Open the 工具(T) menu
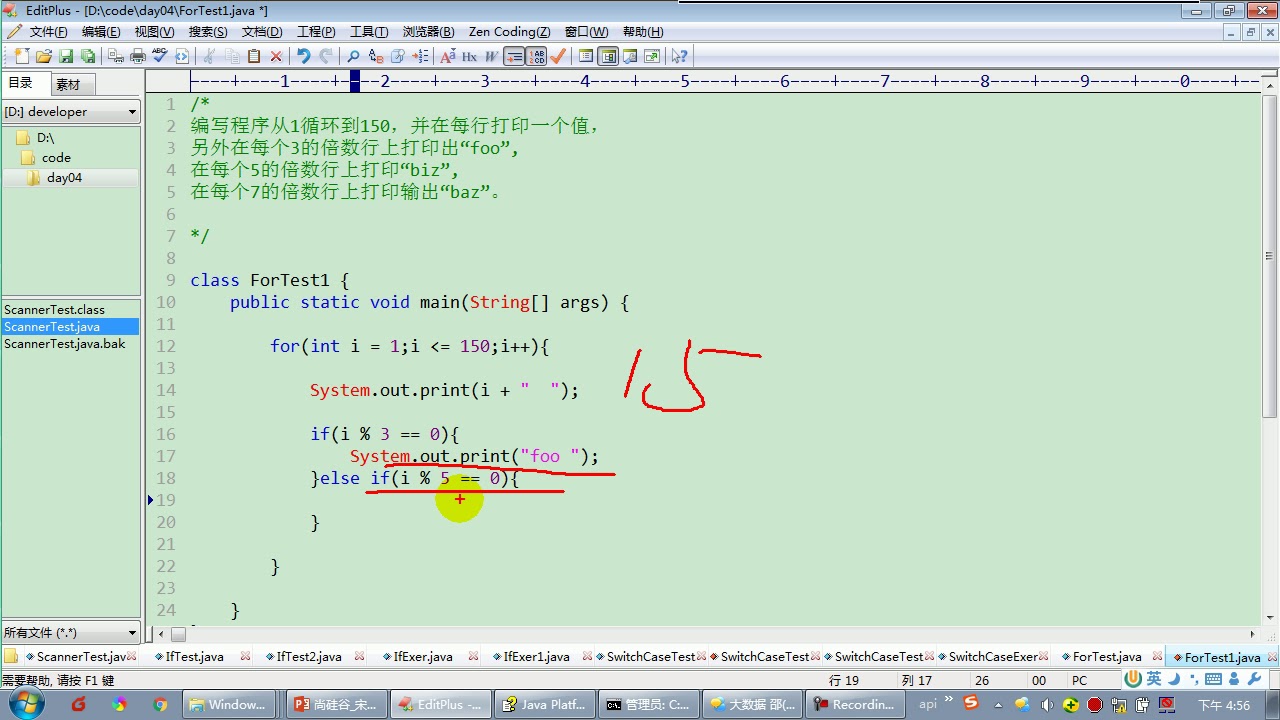 point(369,32)
